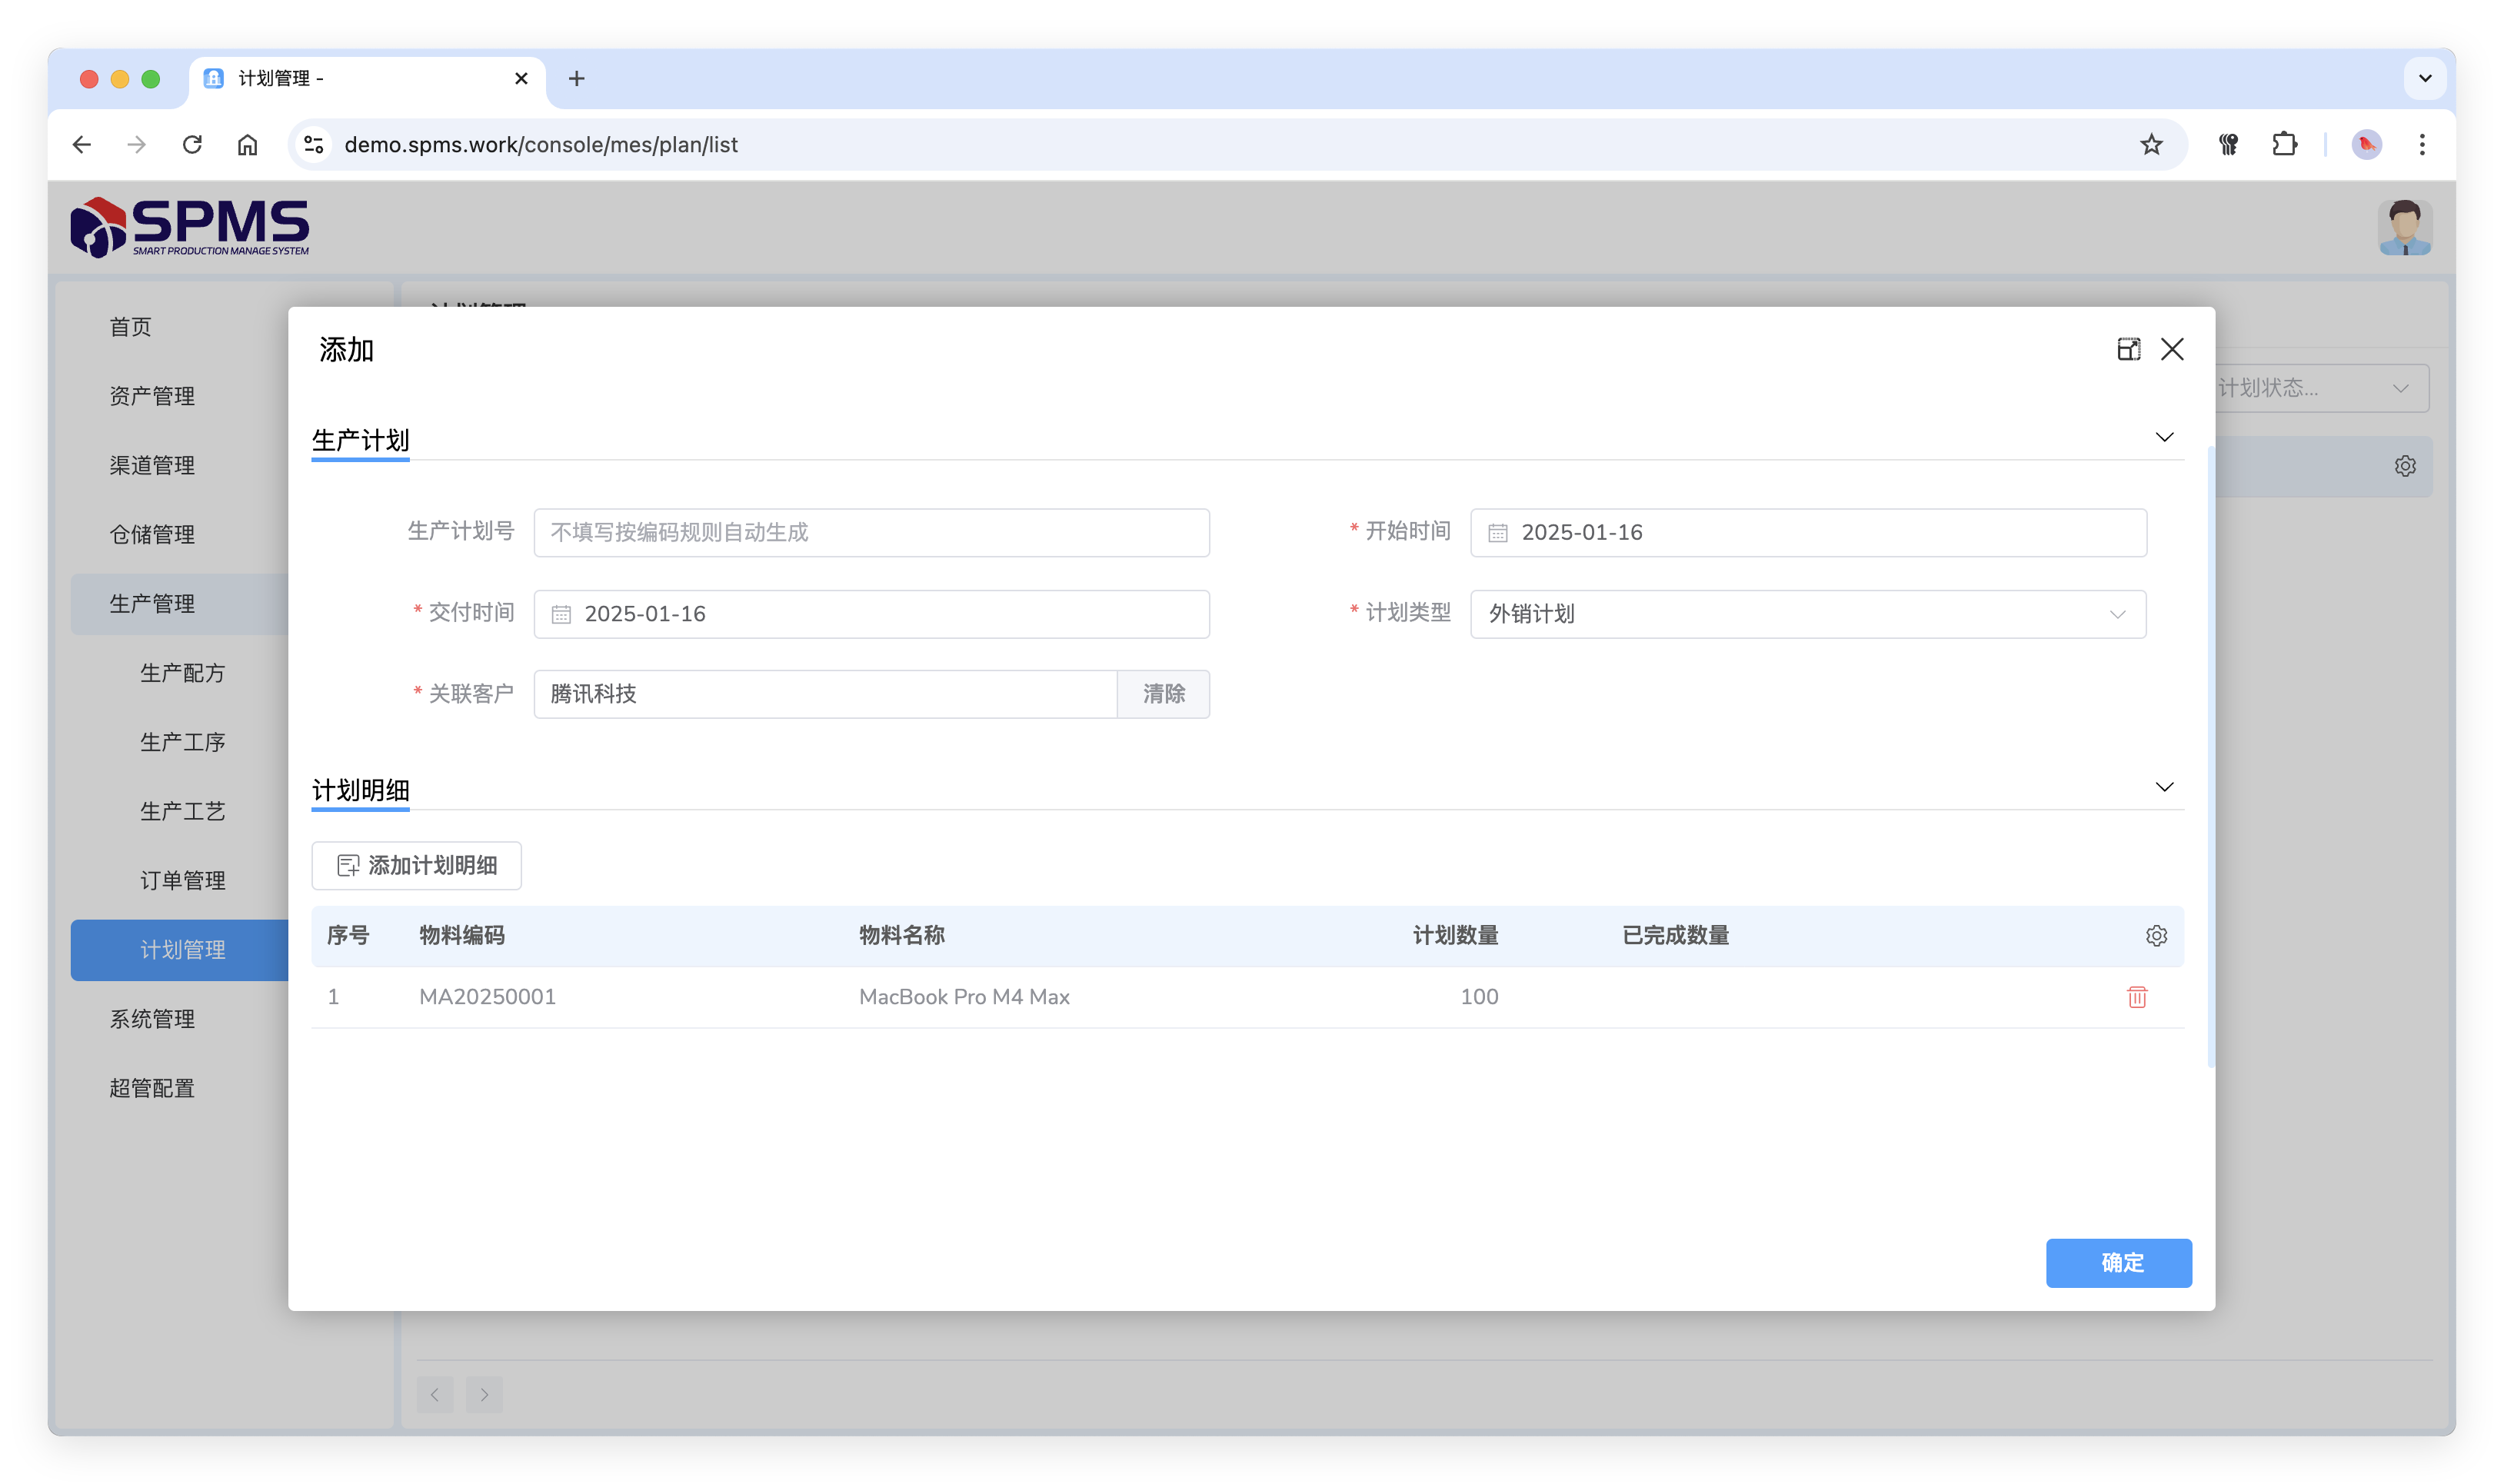2504x1484 pixels.
Task: Click the red trash icon for MA20250001
Action: click(2136, 997)
